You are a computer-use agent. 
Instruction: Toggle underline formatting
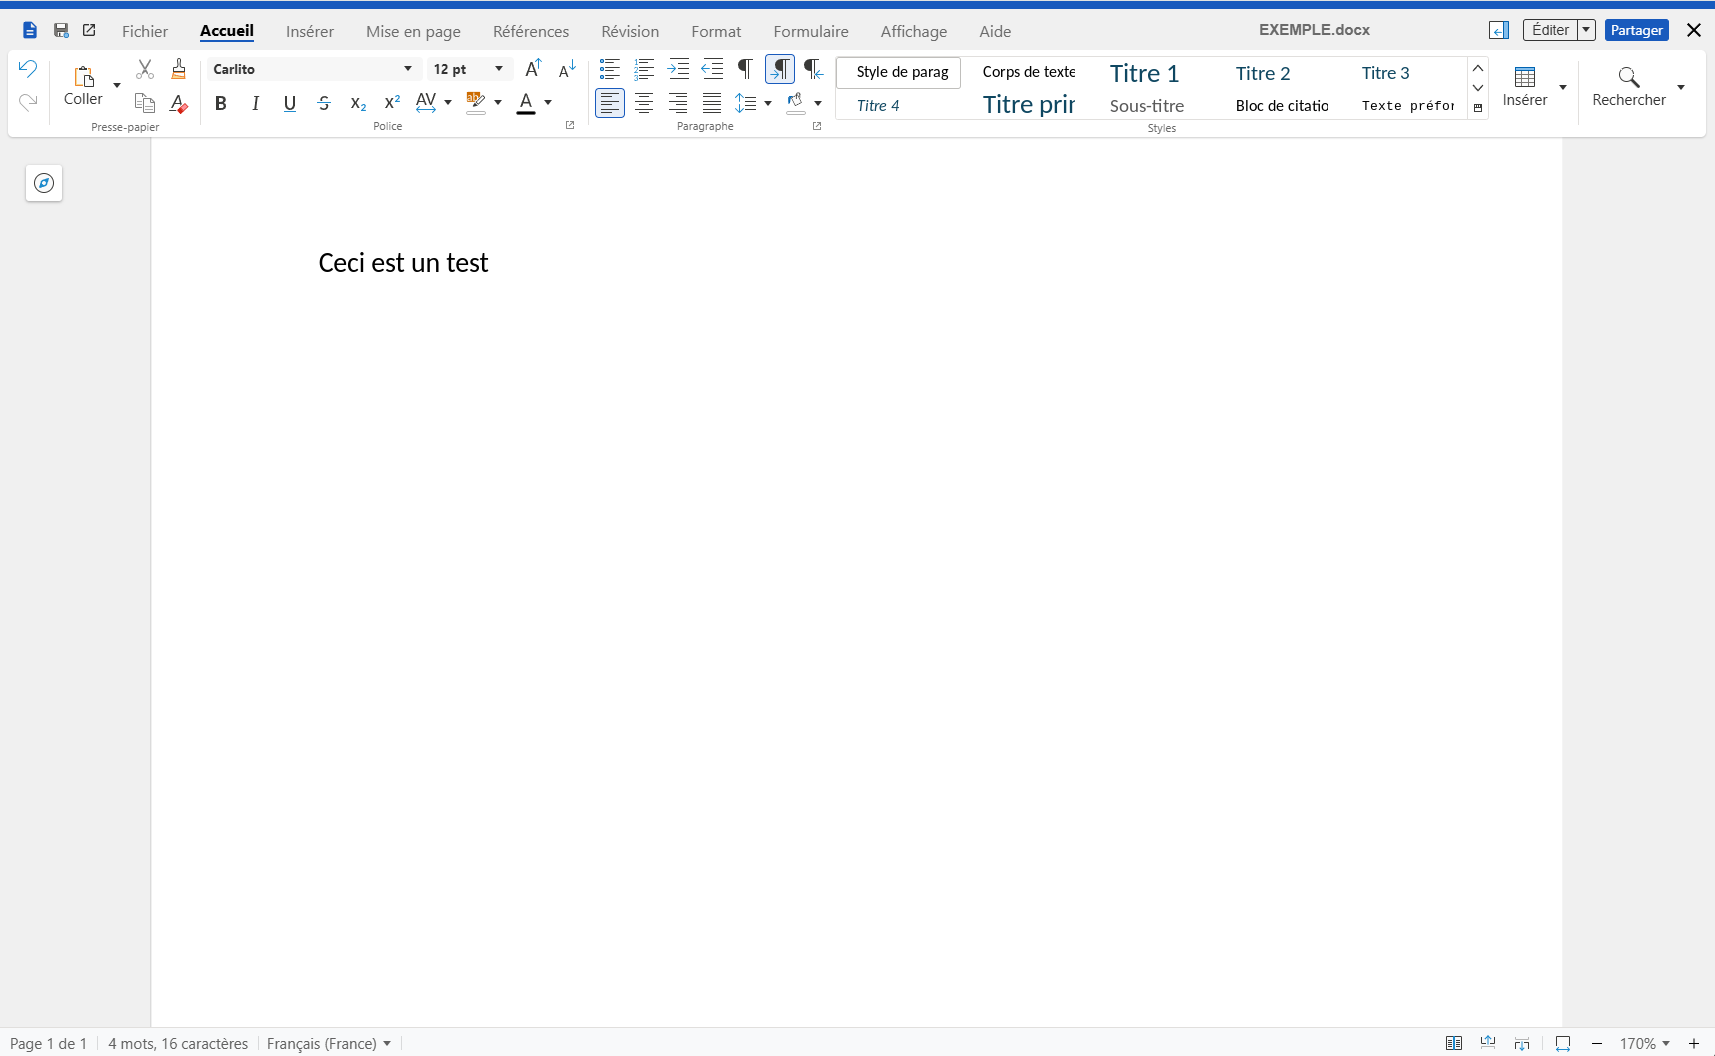pos(290,102)
